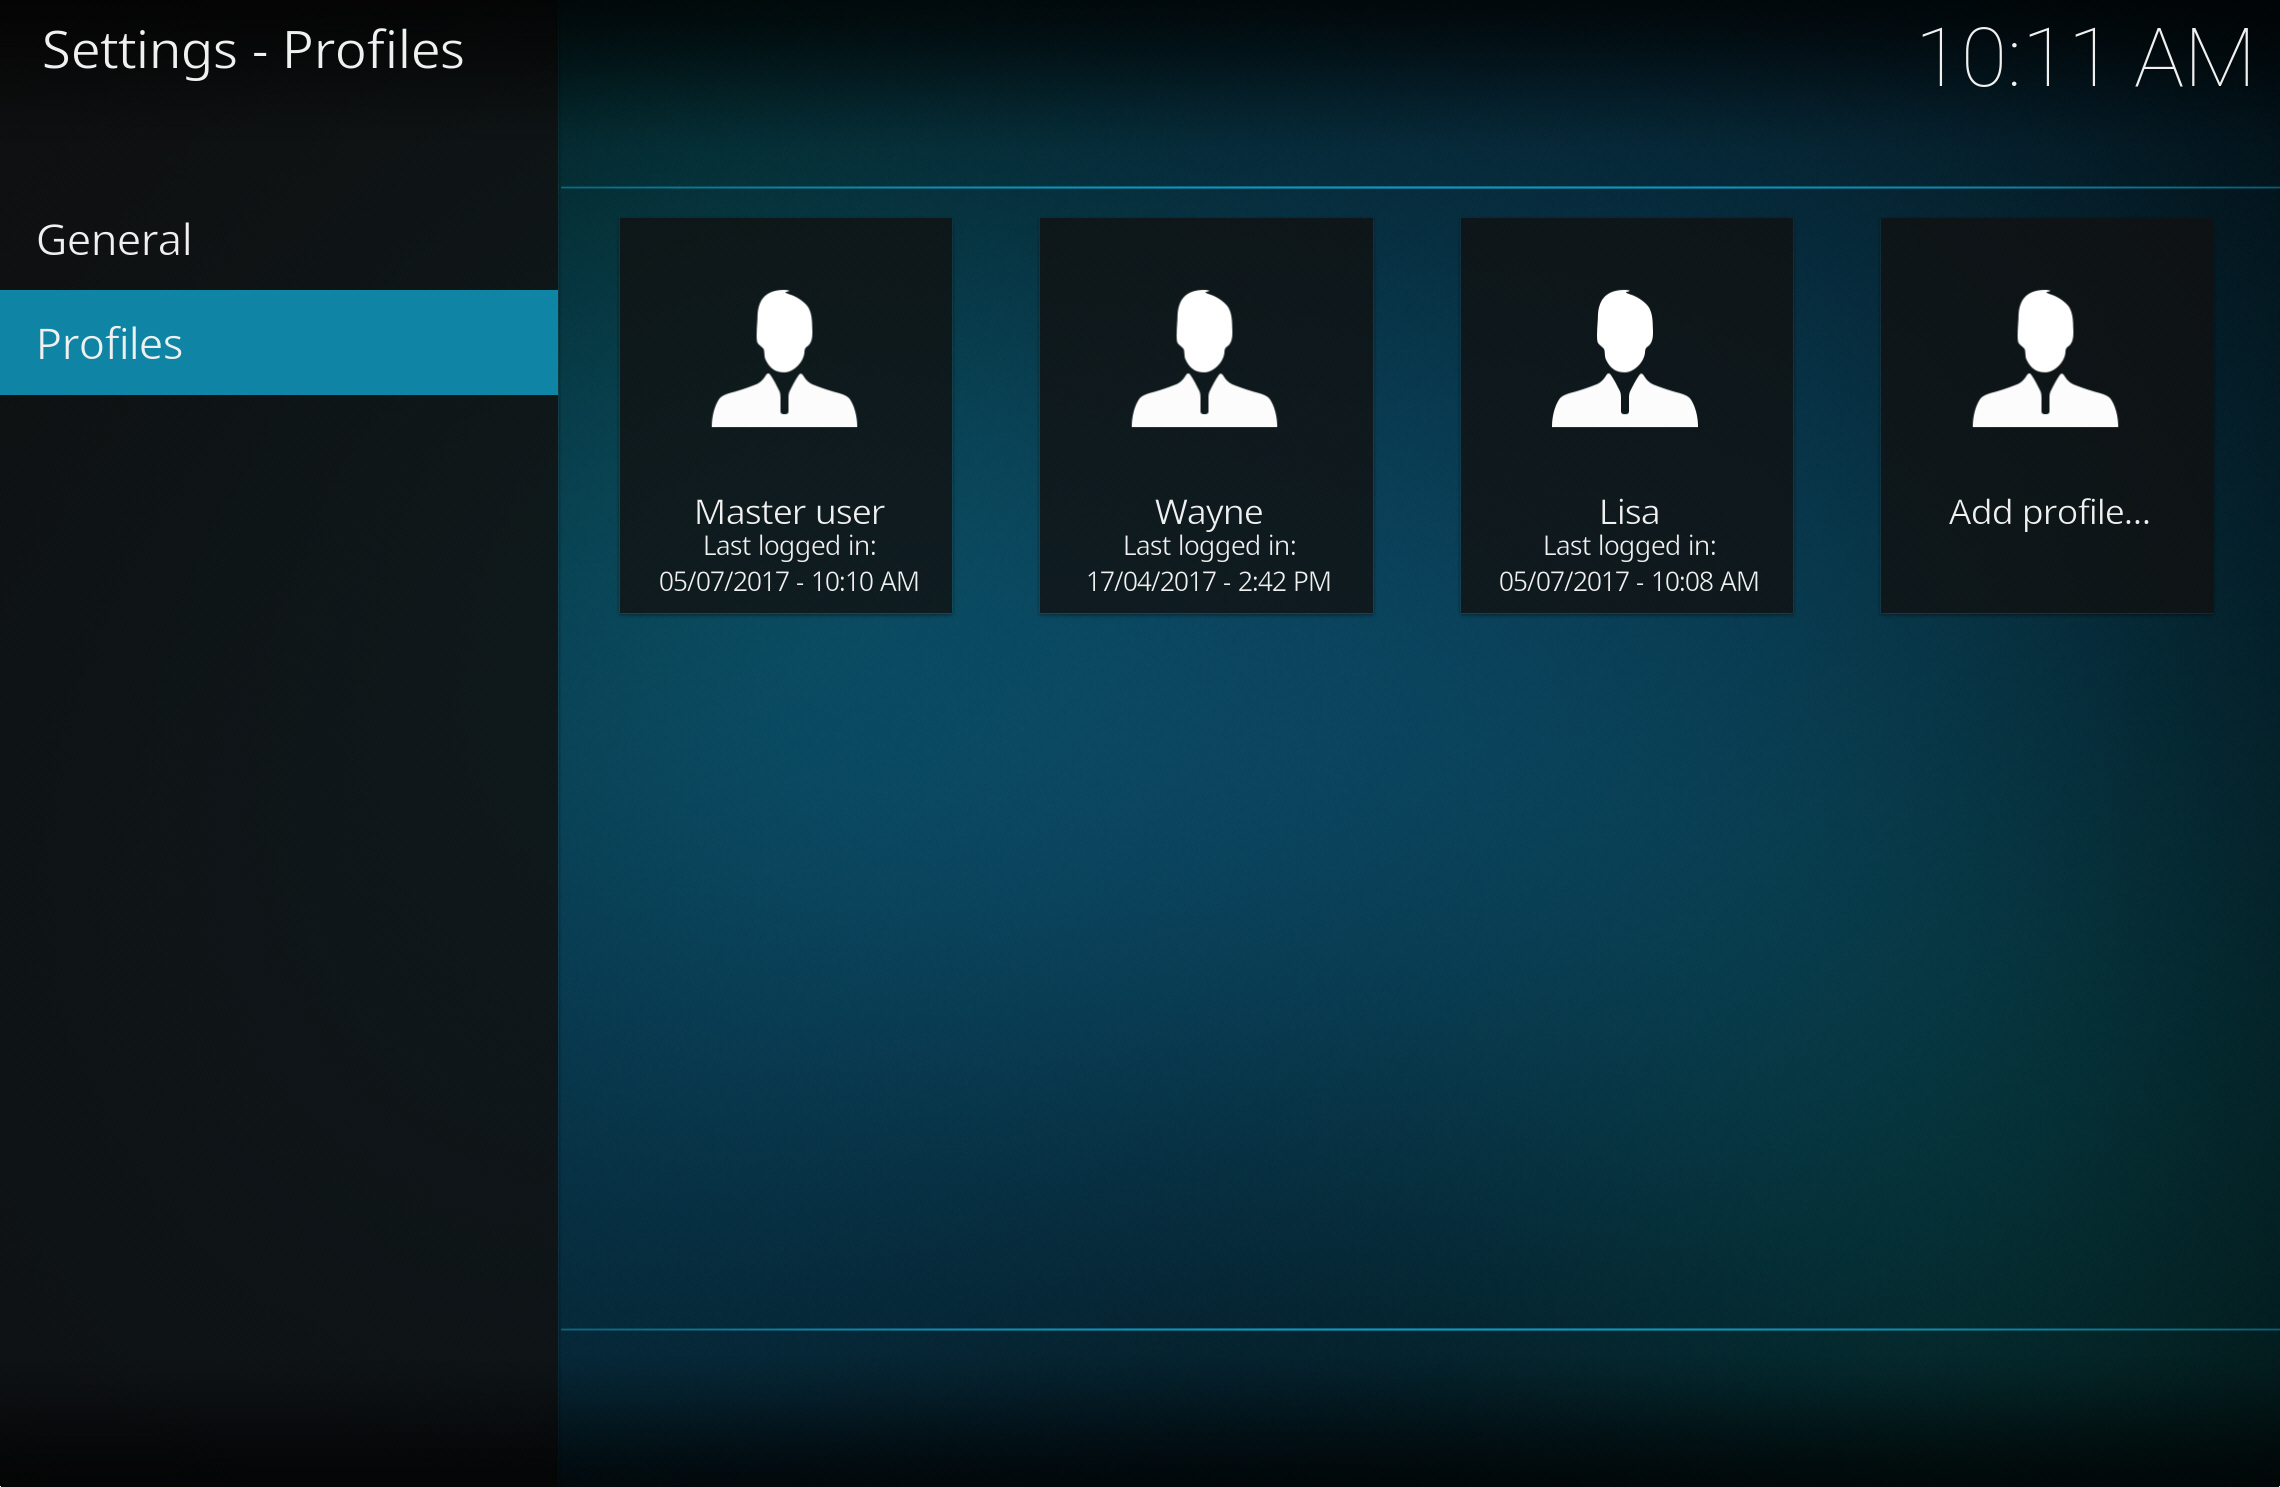Click Master user last login 10:10 AM

[x=789, y=581]
